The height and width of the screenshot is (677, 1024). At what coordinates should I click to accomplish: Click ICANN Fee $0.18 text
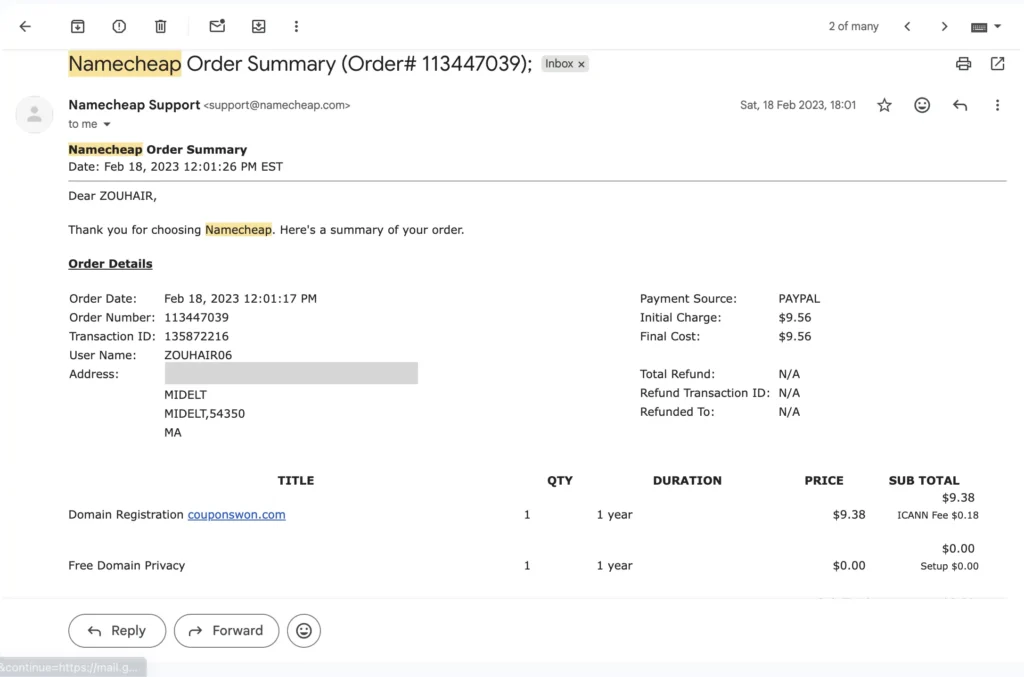[x=938, y=515]
